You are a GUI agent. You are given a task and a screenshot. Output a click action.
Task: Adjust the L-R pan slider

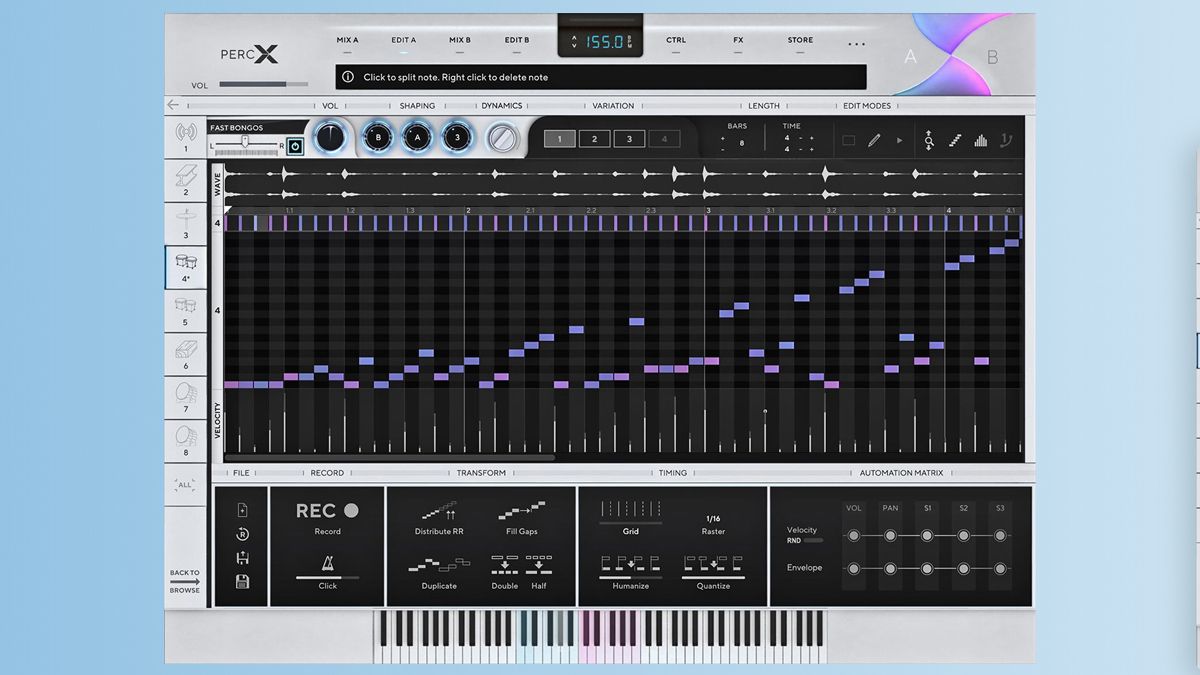click(247, 145)
